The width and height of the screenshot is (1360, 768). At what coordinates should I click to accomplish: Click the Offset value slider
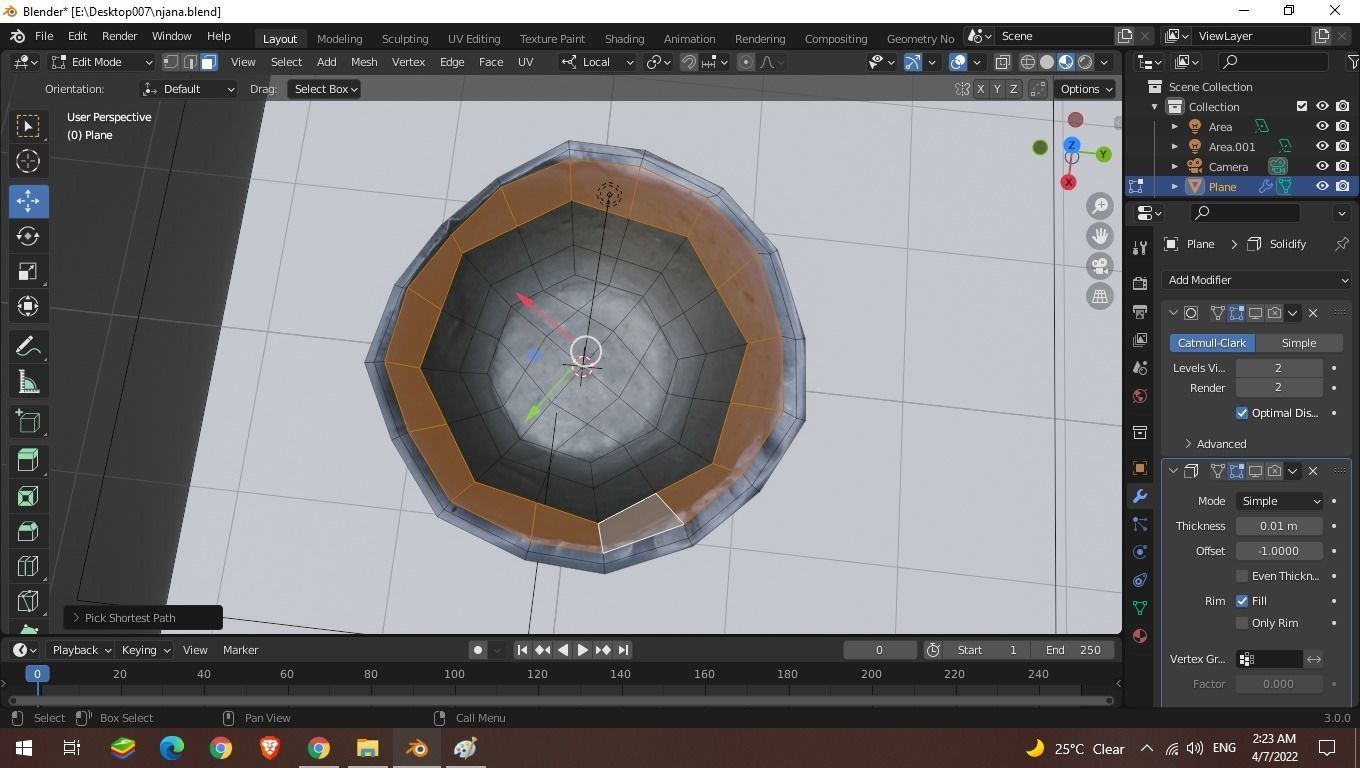click(x=1279, y=551)
